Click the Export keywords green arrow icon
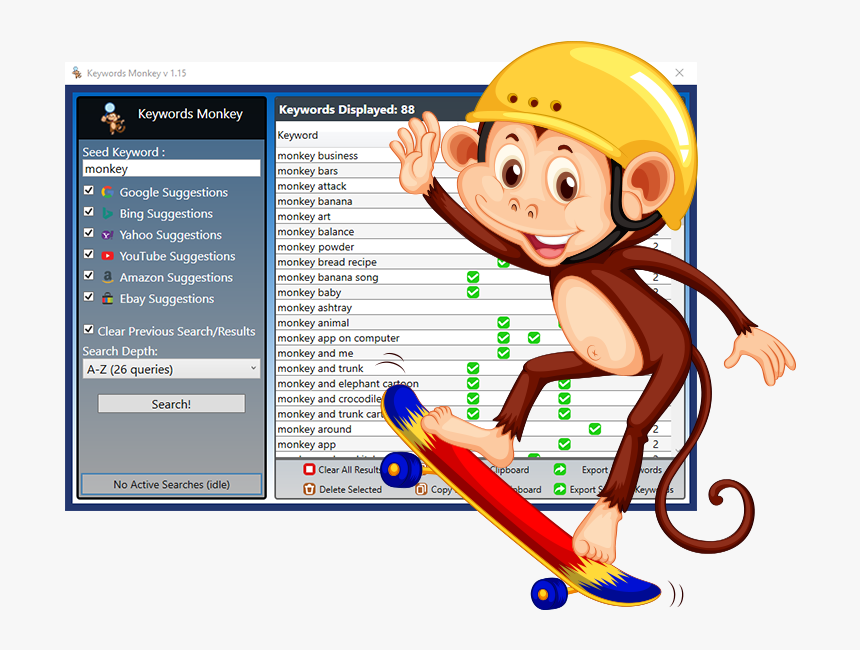The image size is (860, 650). point(560,469)
